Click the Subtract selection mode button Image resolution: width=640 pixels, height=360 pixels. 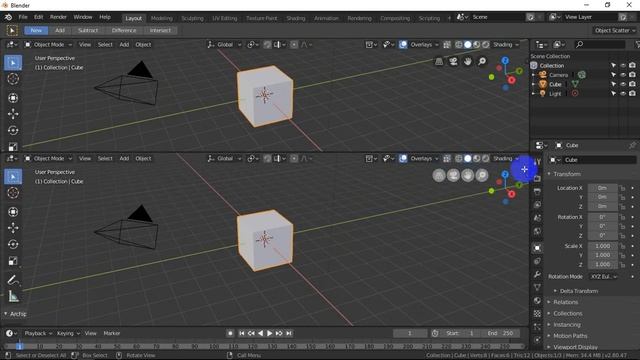coord(88,31)
